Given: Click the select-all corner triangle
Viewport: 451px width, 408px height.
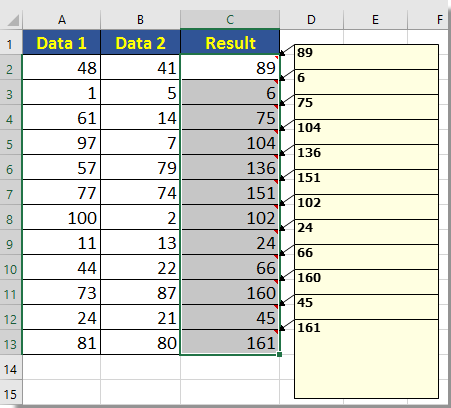Looking at the screenshot, I should 13,20.
